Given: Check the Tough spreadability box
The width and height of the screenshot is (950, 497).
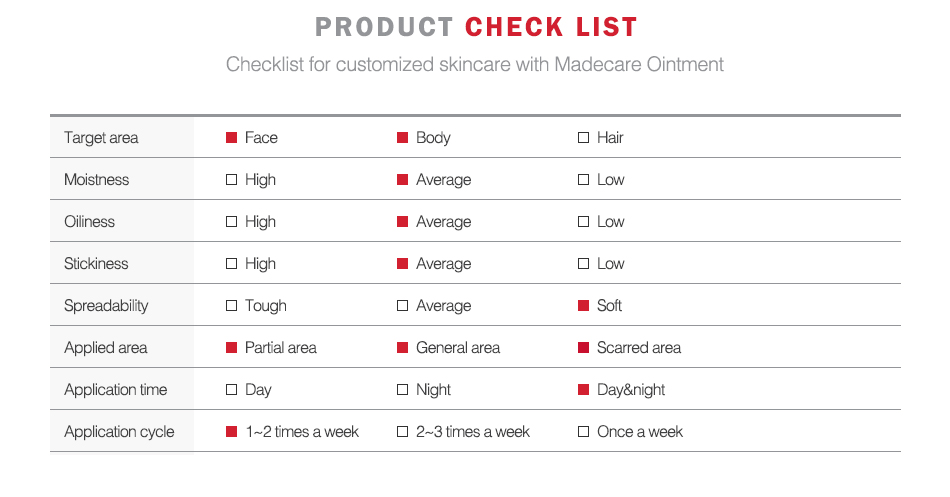Looking at the screenshot, I should (231, 306).
